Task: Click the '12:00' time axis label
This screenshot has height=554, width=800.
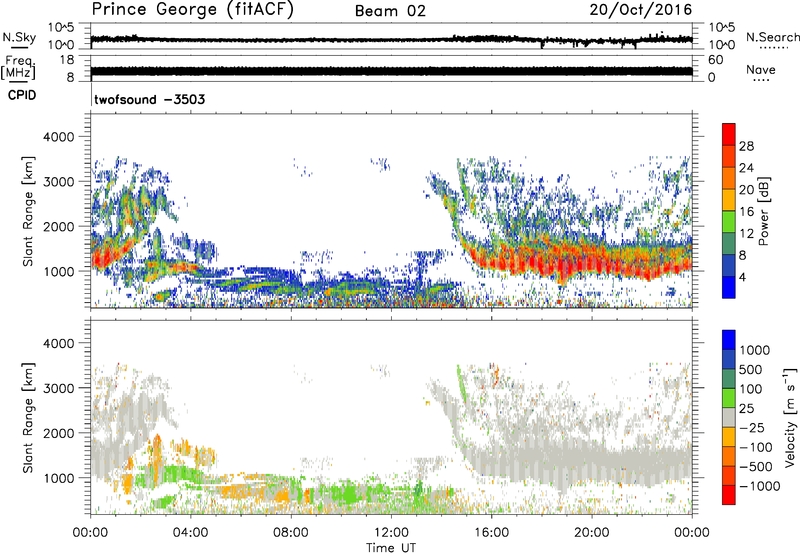Action: [391, 533]
